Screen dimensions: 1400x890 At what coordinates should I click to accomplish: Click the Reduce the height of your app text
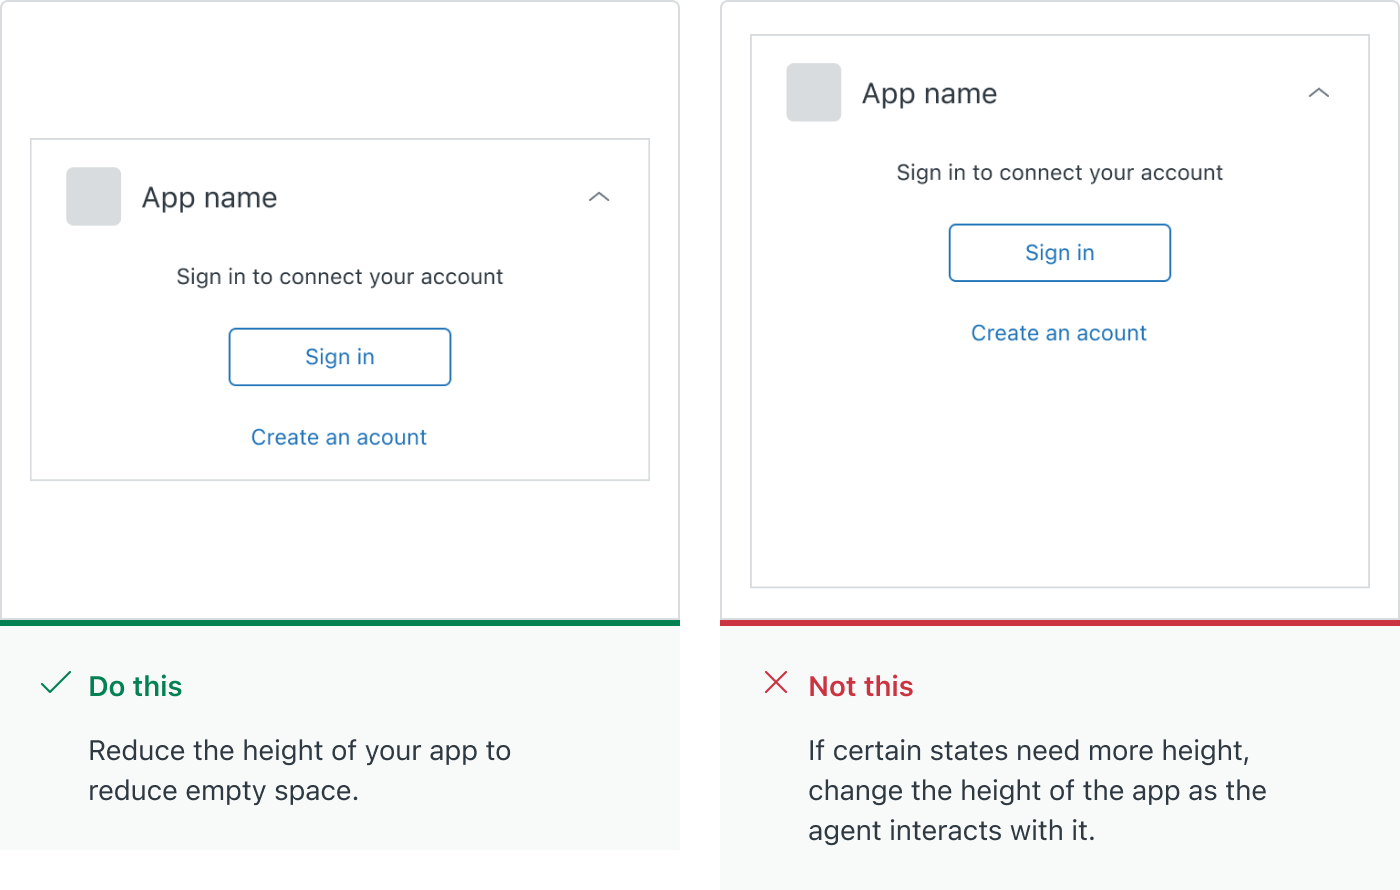(x=300, y=771)
